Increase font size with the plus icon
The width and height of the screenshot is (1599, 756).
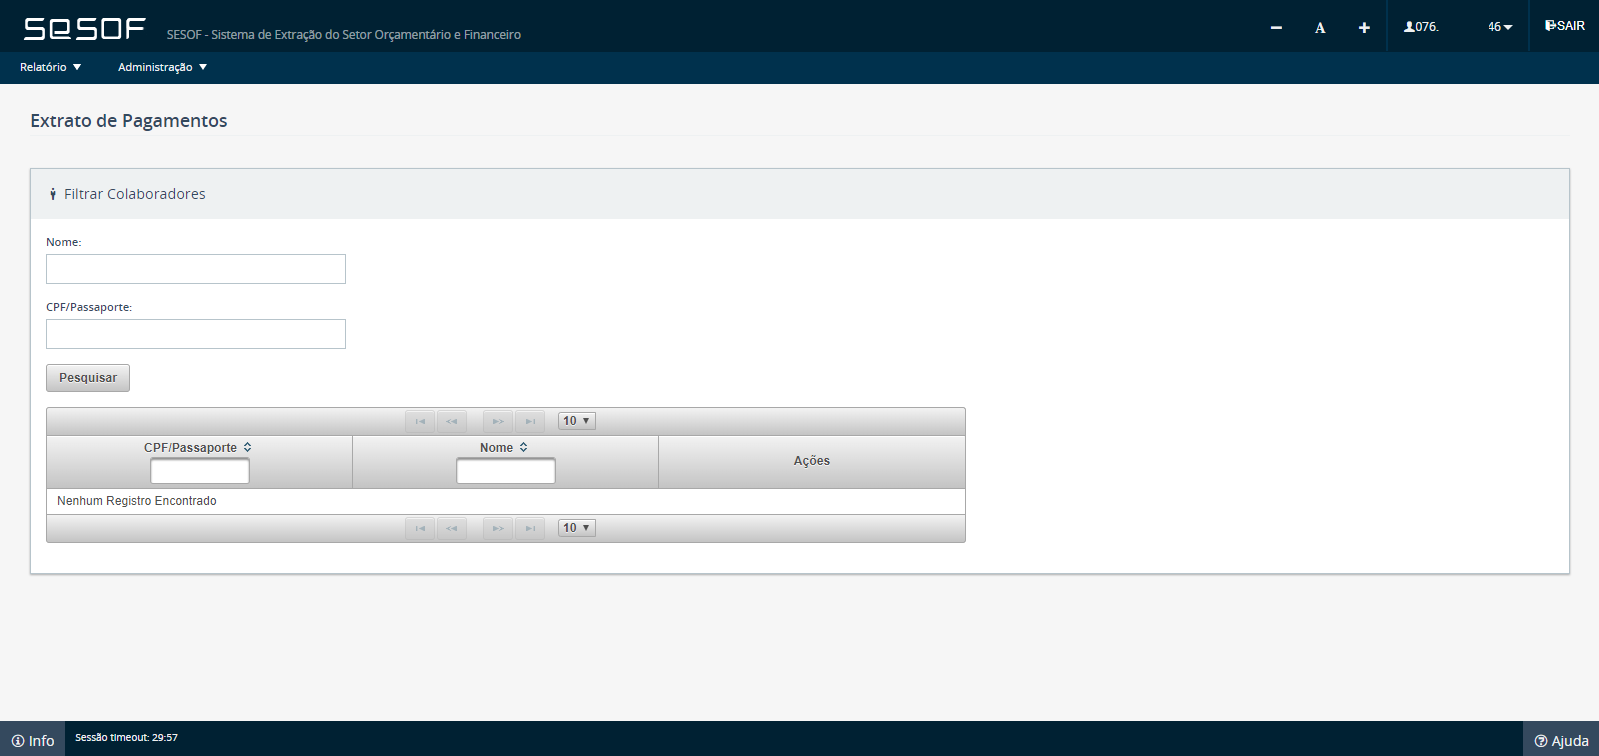tap(1364, 27)
